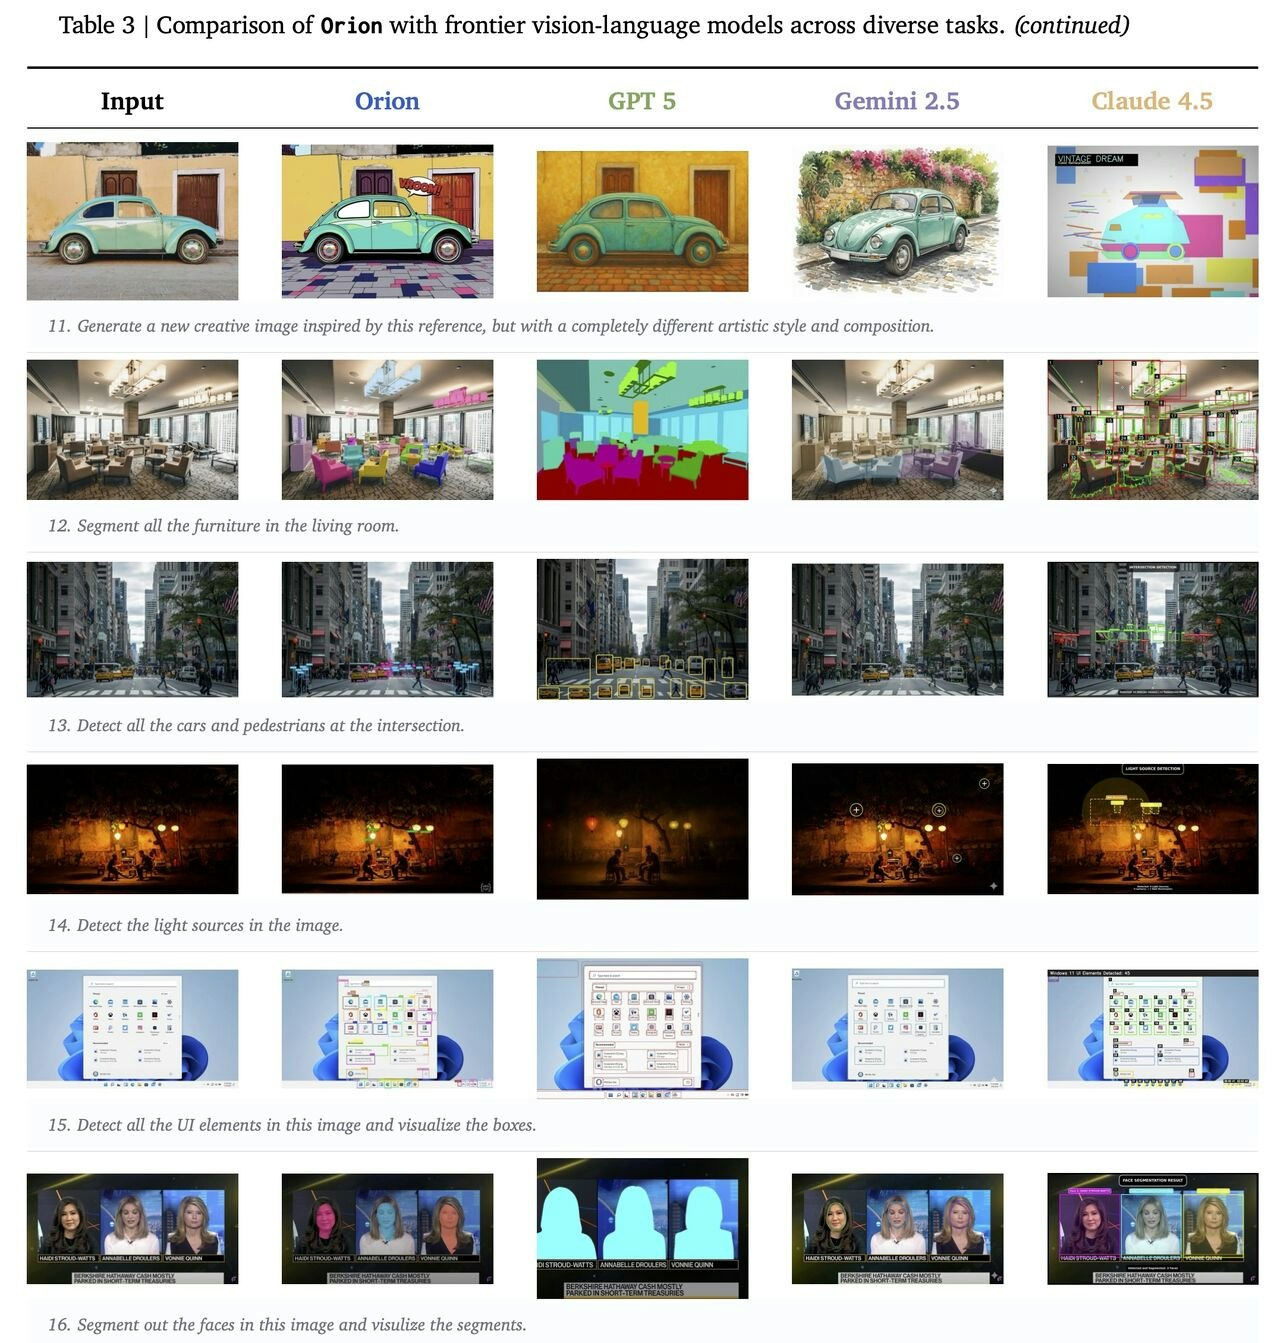
Task: Open the Recycle Bin icon on the desktop
Action: pyautogui.click(x=33, y=973)
